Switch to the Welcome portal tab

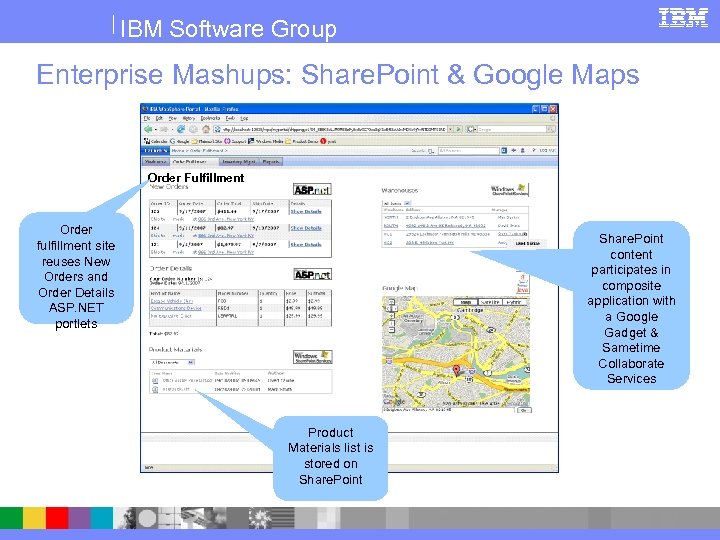pyautogui.click(x=156, y=162)
